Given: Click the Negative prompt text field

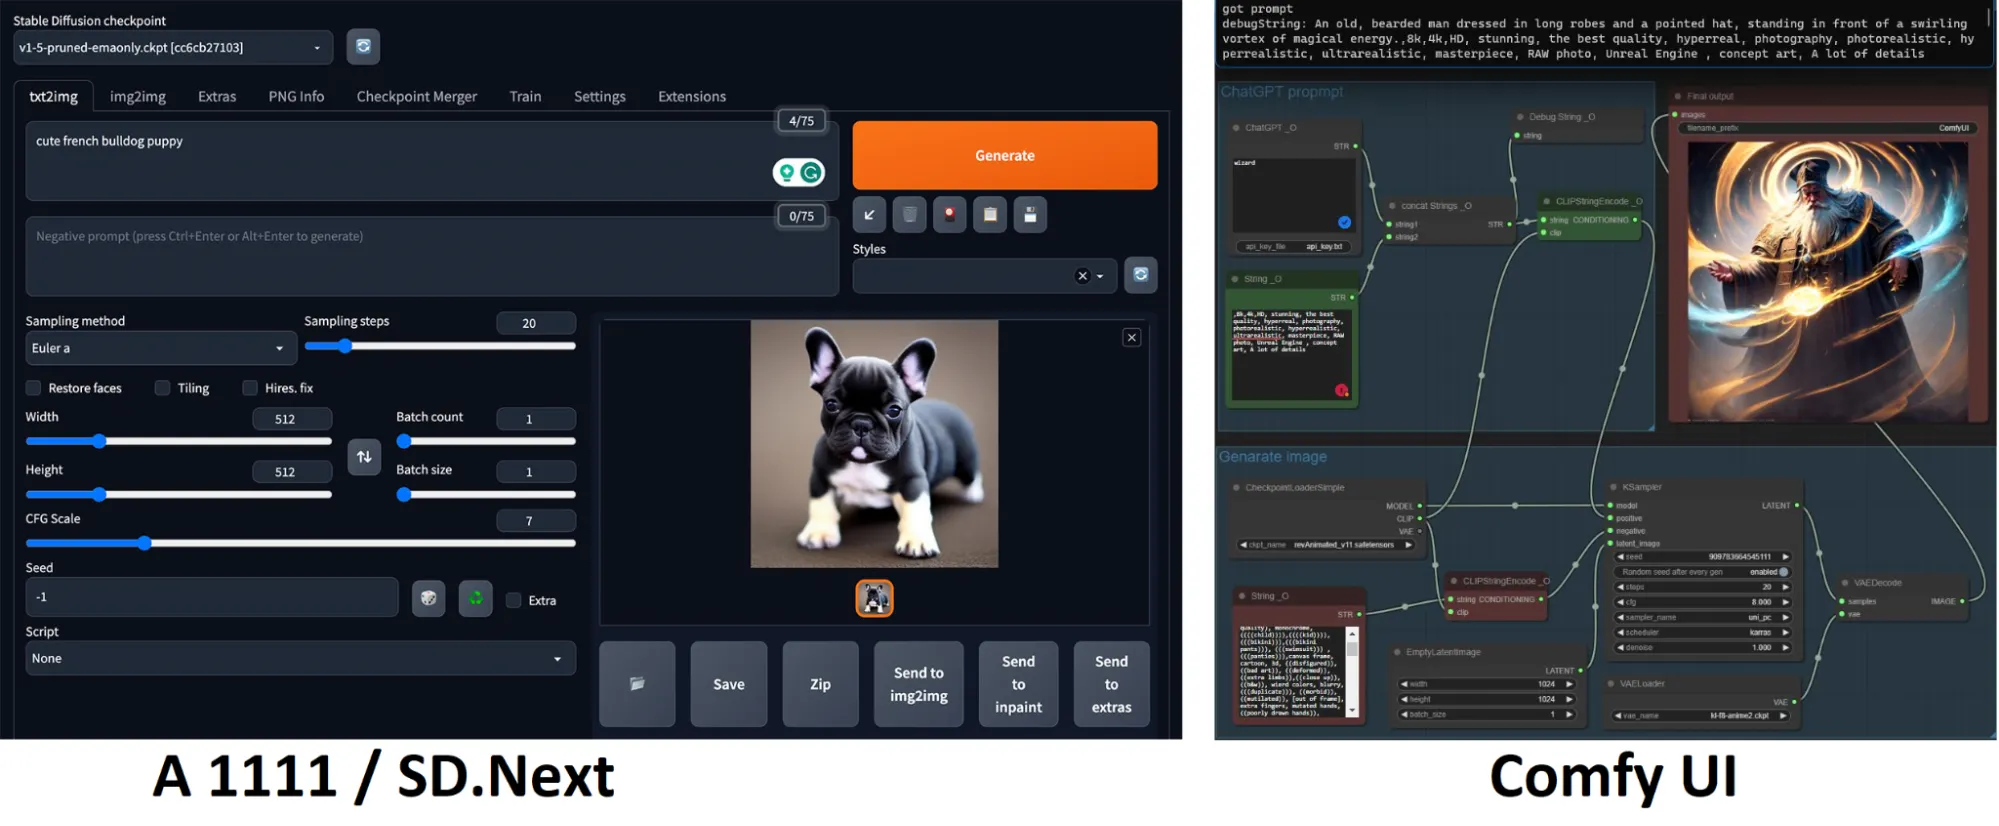Looking at the screenshot, I should (x=432, y=256).
